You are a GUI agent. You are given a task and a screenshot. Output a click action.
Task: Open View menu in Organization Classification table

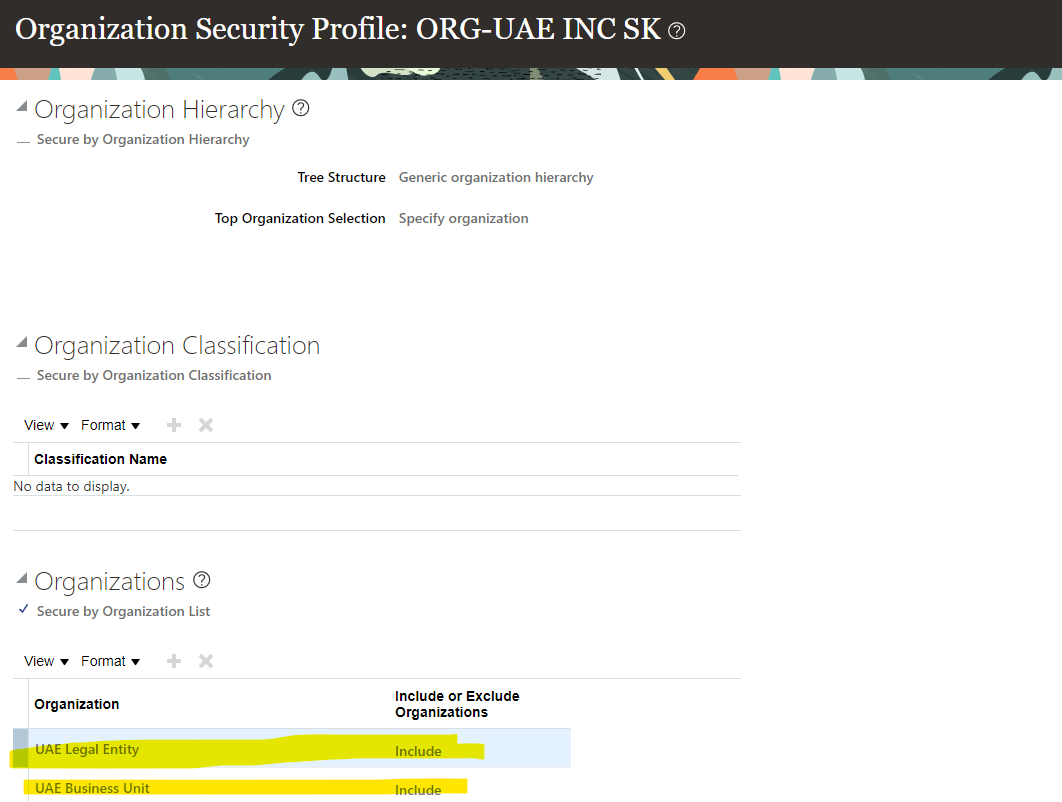tap(46, 425)
